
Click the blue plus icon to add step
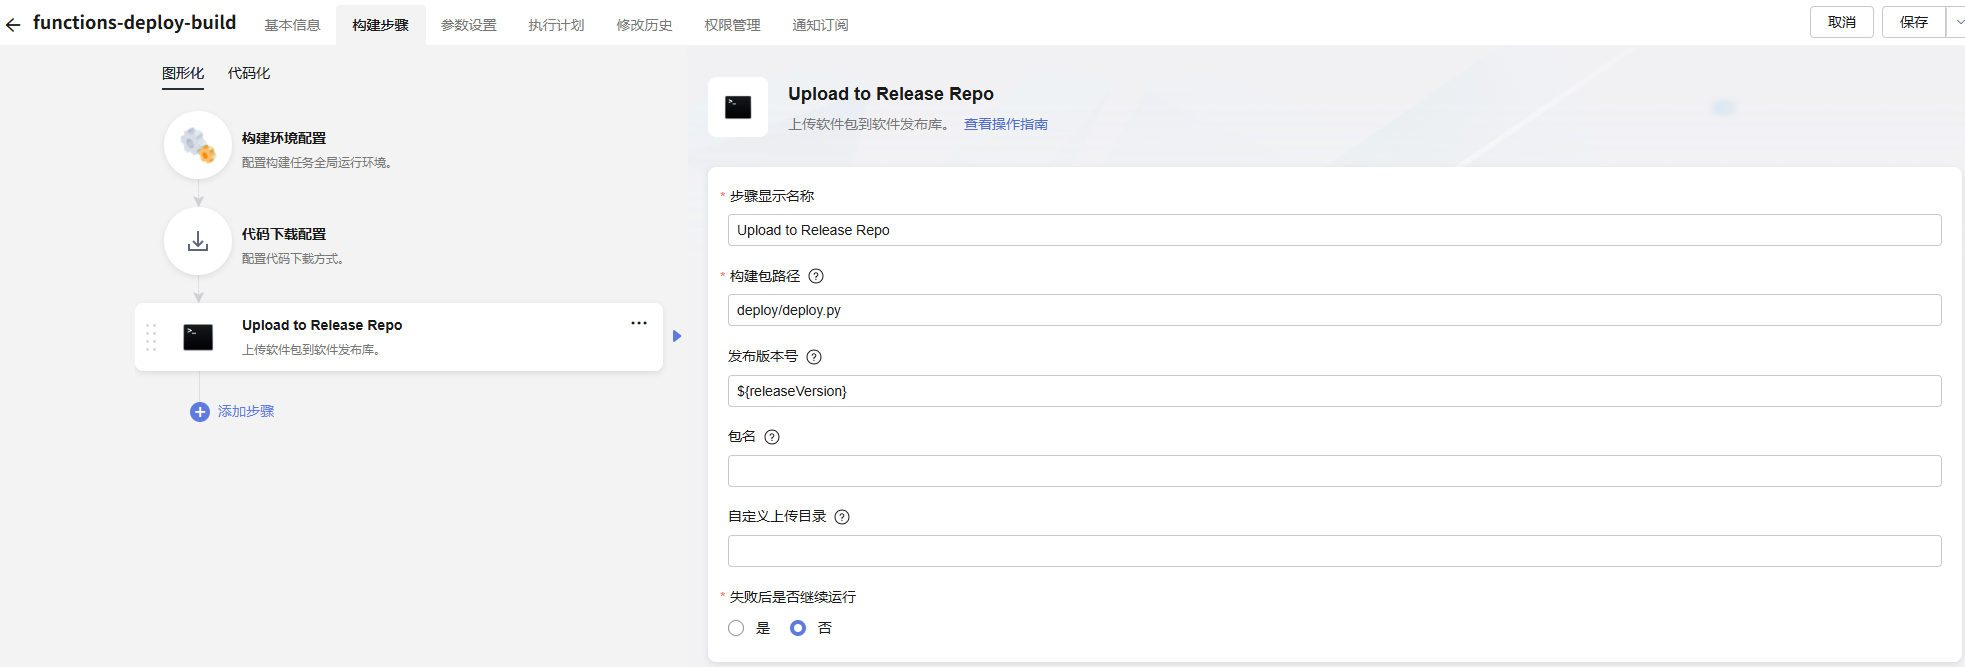point(200,412)
